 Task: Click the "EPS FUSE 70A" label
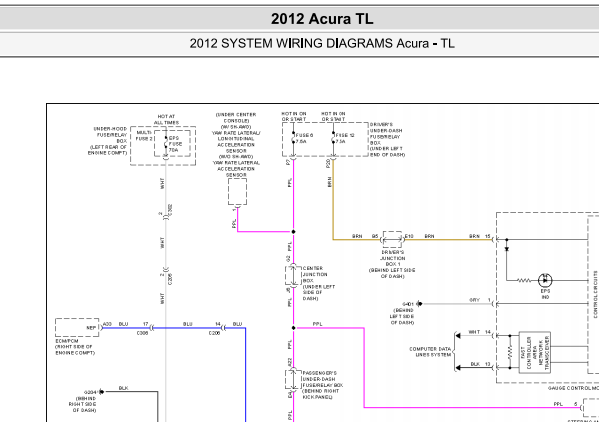(x=175, y=144)
